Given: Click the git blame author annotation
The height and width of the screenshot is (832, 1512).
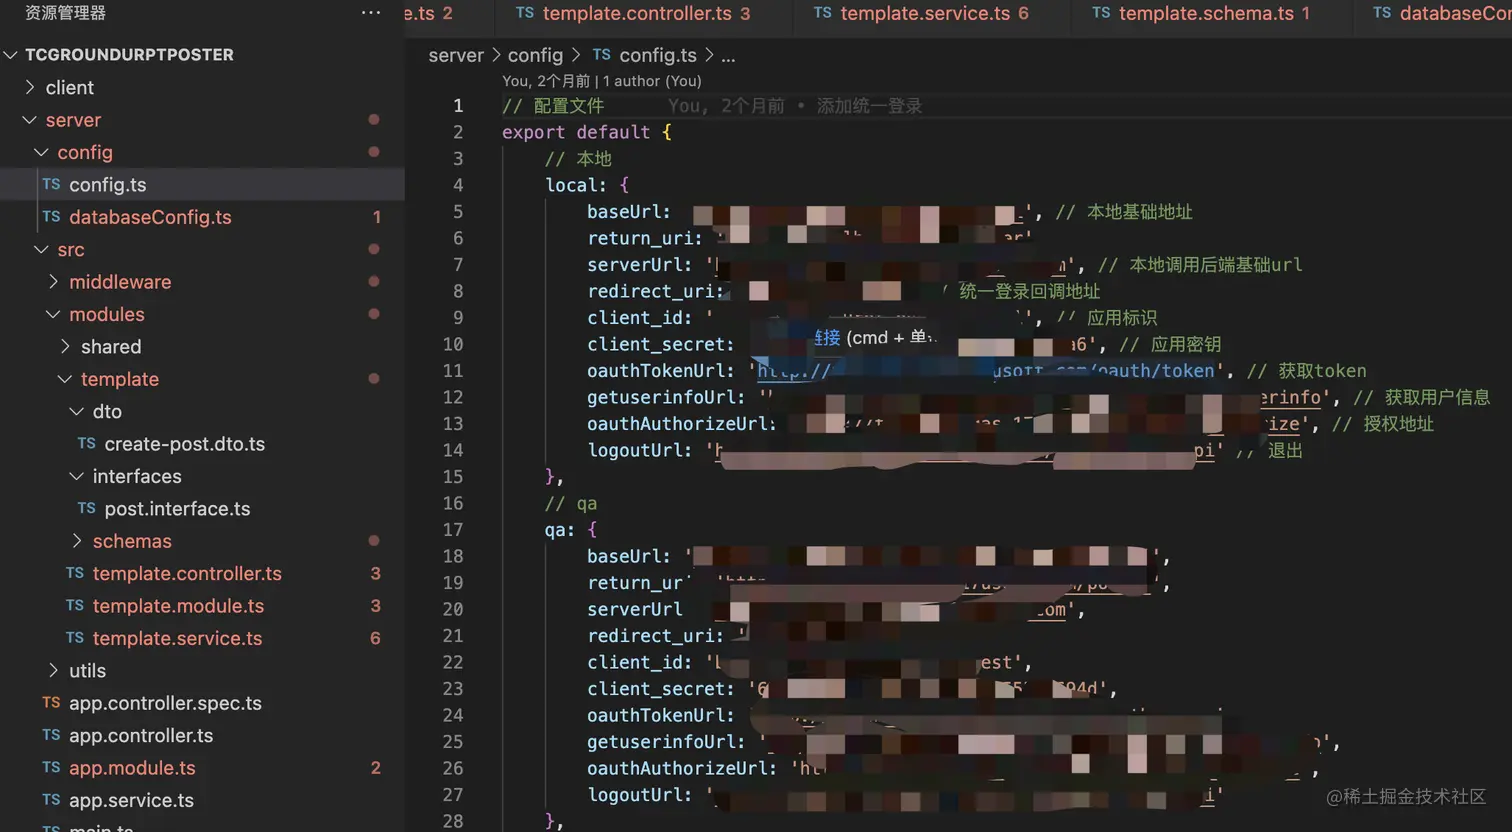Looking at the screenshot, I should click(602, 81).
